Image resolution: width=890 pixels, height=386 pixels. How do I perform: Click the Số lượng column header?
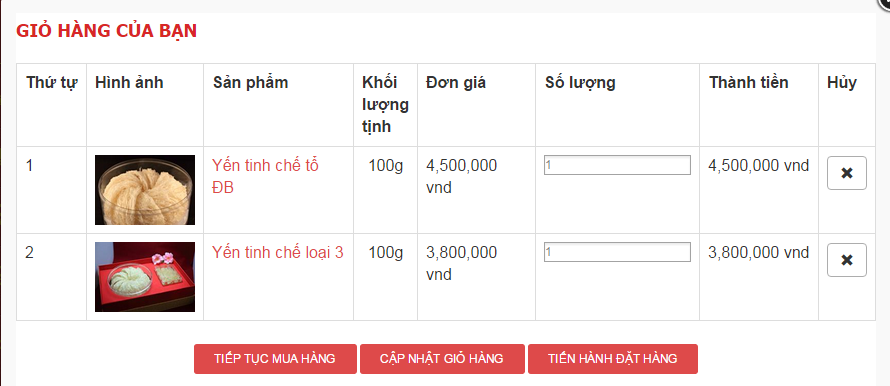point(580,83)
